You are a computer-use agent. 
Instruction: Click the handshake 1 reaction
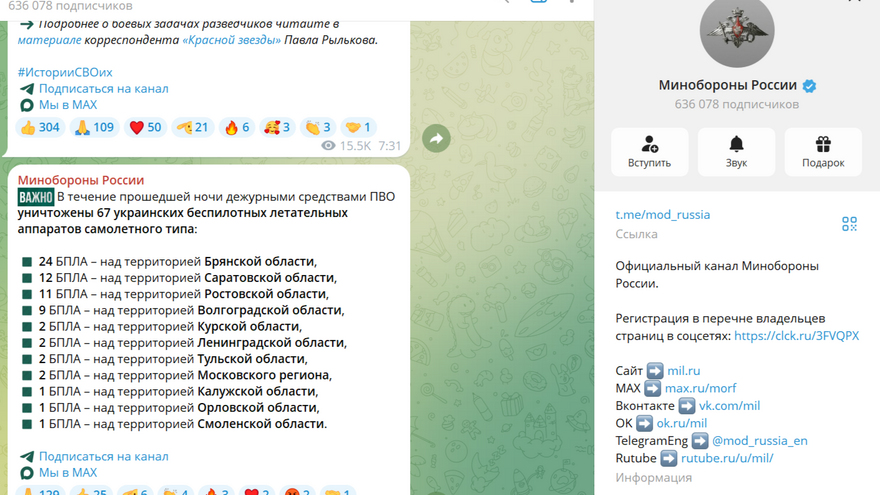pyautogui.click(x=359, y=127)
